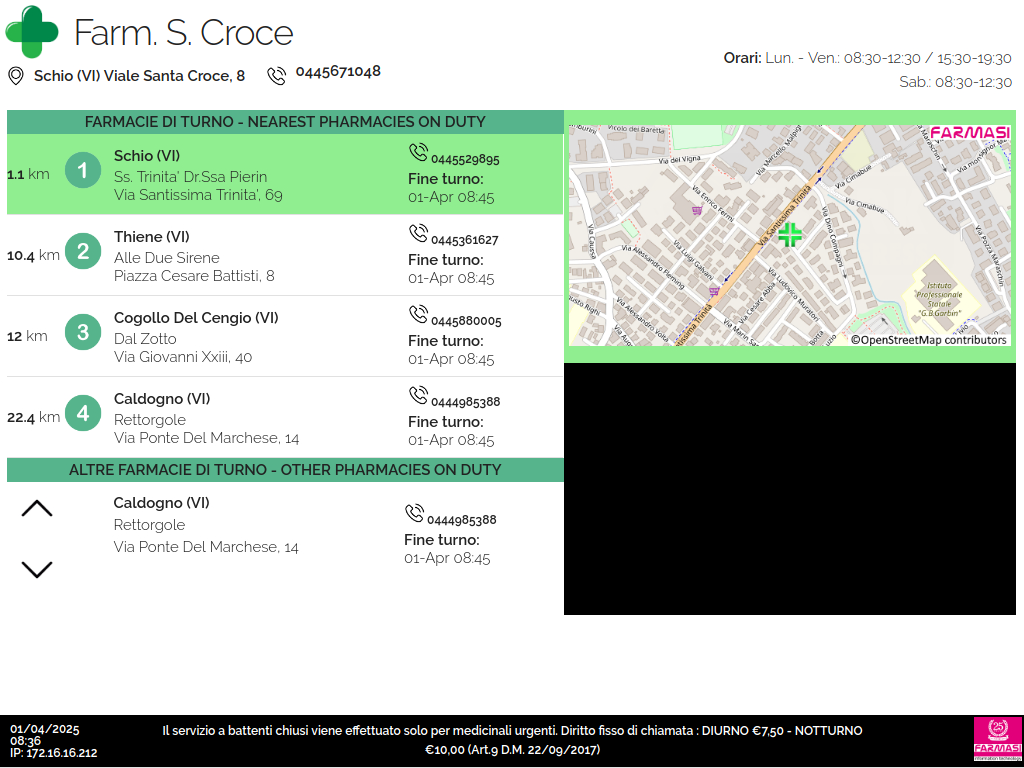Click the location pin icon near address

coord(16,76)
